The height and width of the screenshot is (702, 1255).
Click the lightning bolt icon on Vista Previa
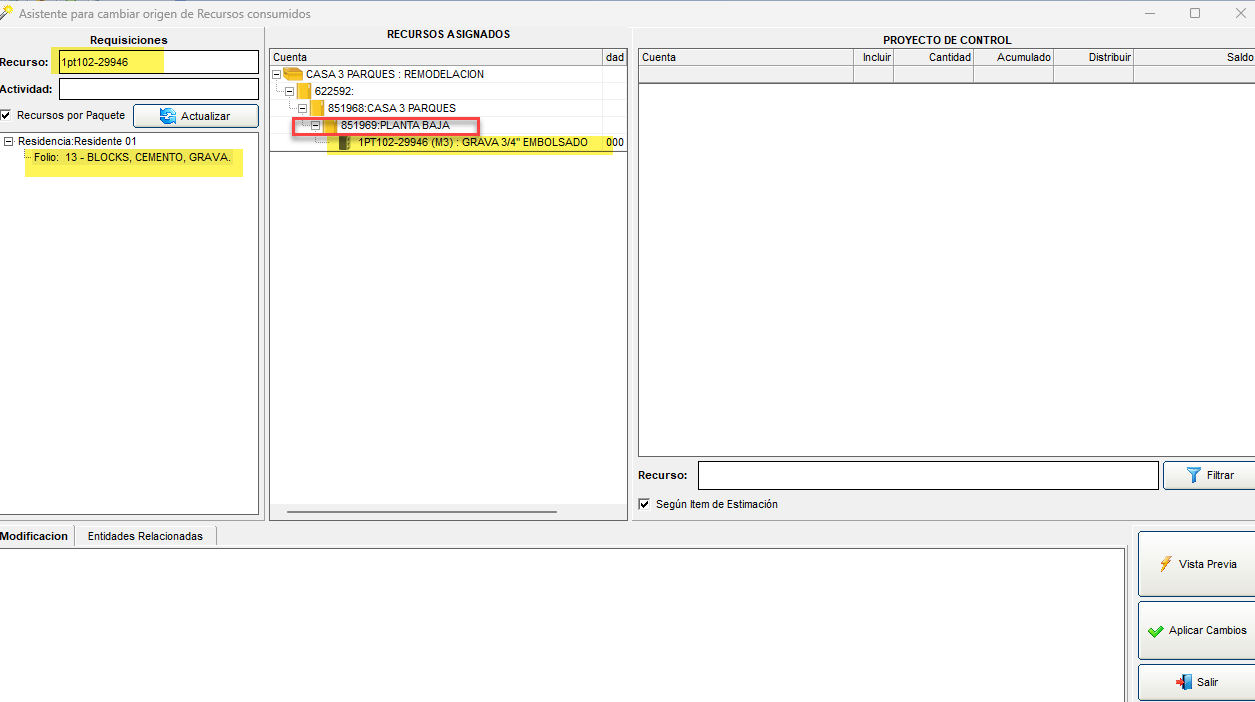pos(1165,564)
